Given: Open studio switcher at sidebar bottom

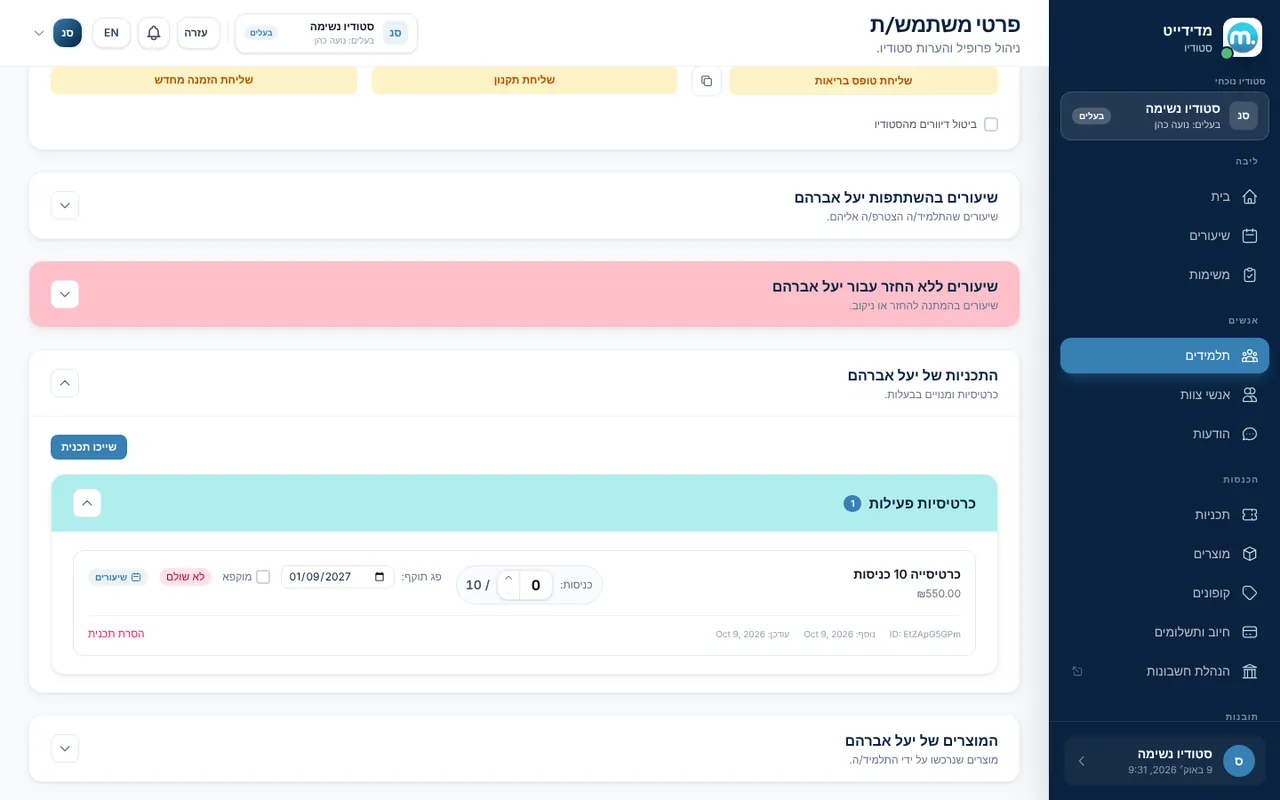Looking at the screenshot, I should tap(1165, 761).
